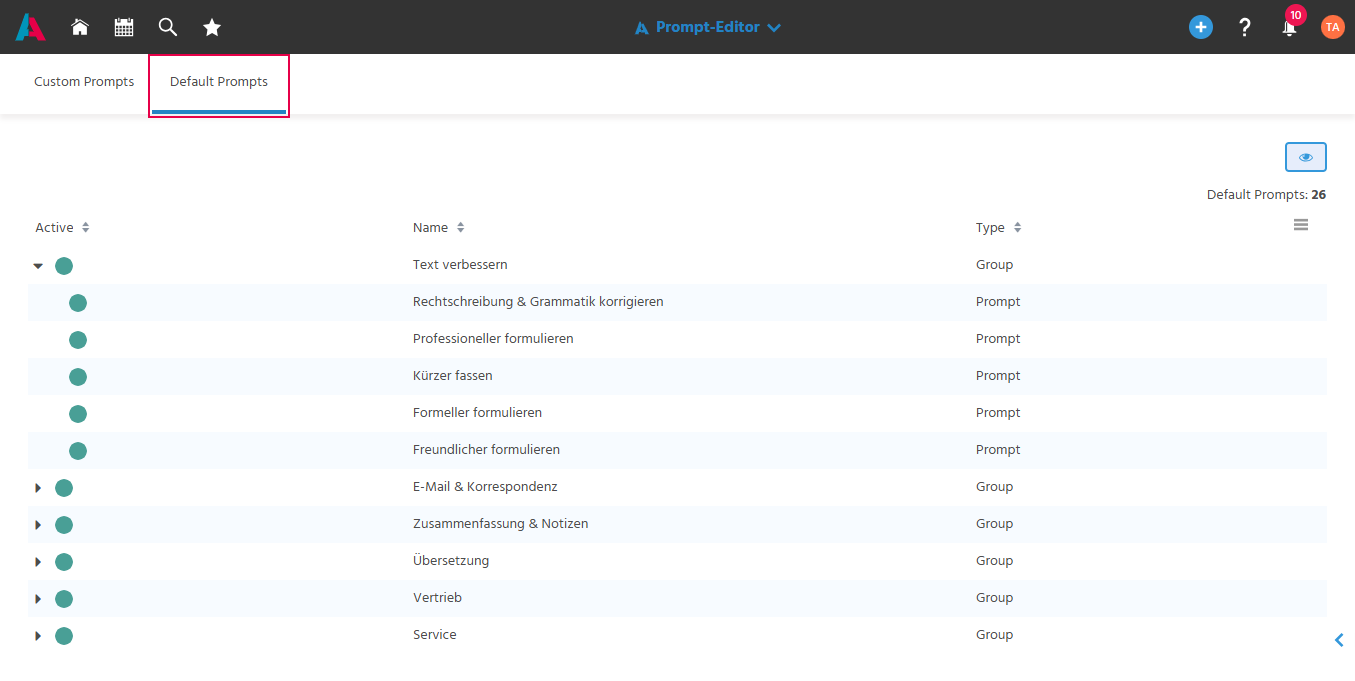Toggle active status of Zusammenfassung & Notizen

pyautogui.click(x=64, y=525)
